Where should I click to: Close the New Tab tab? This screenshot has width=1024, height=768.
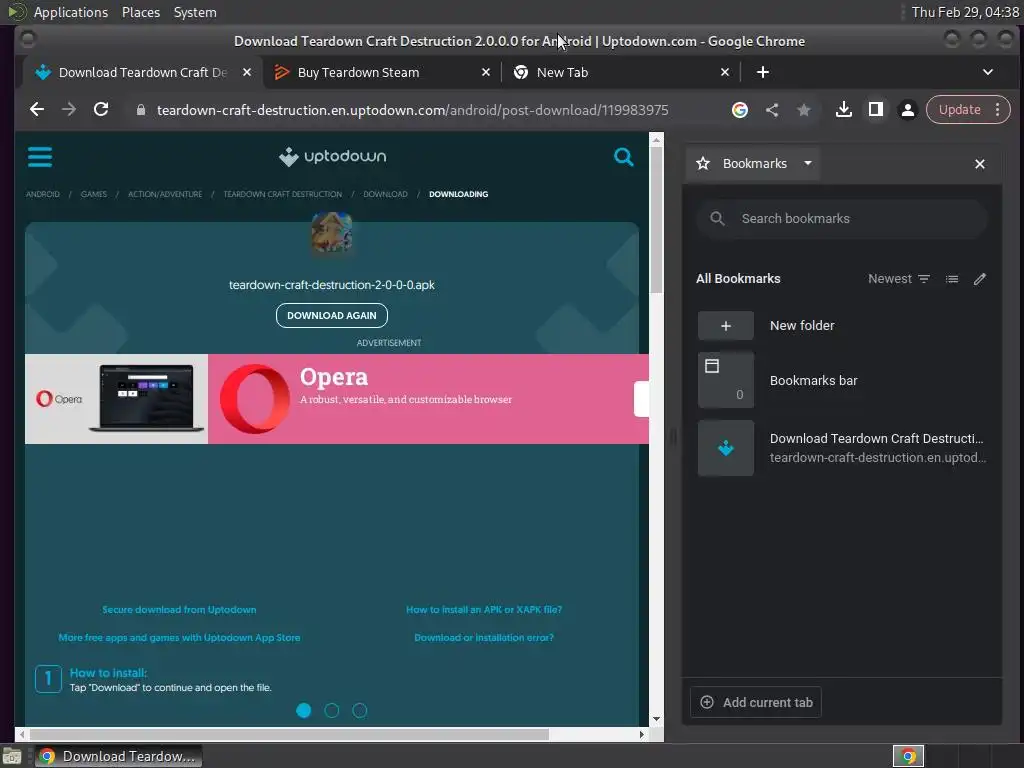point(724,72)
